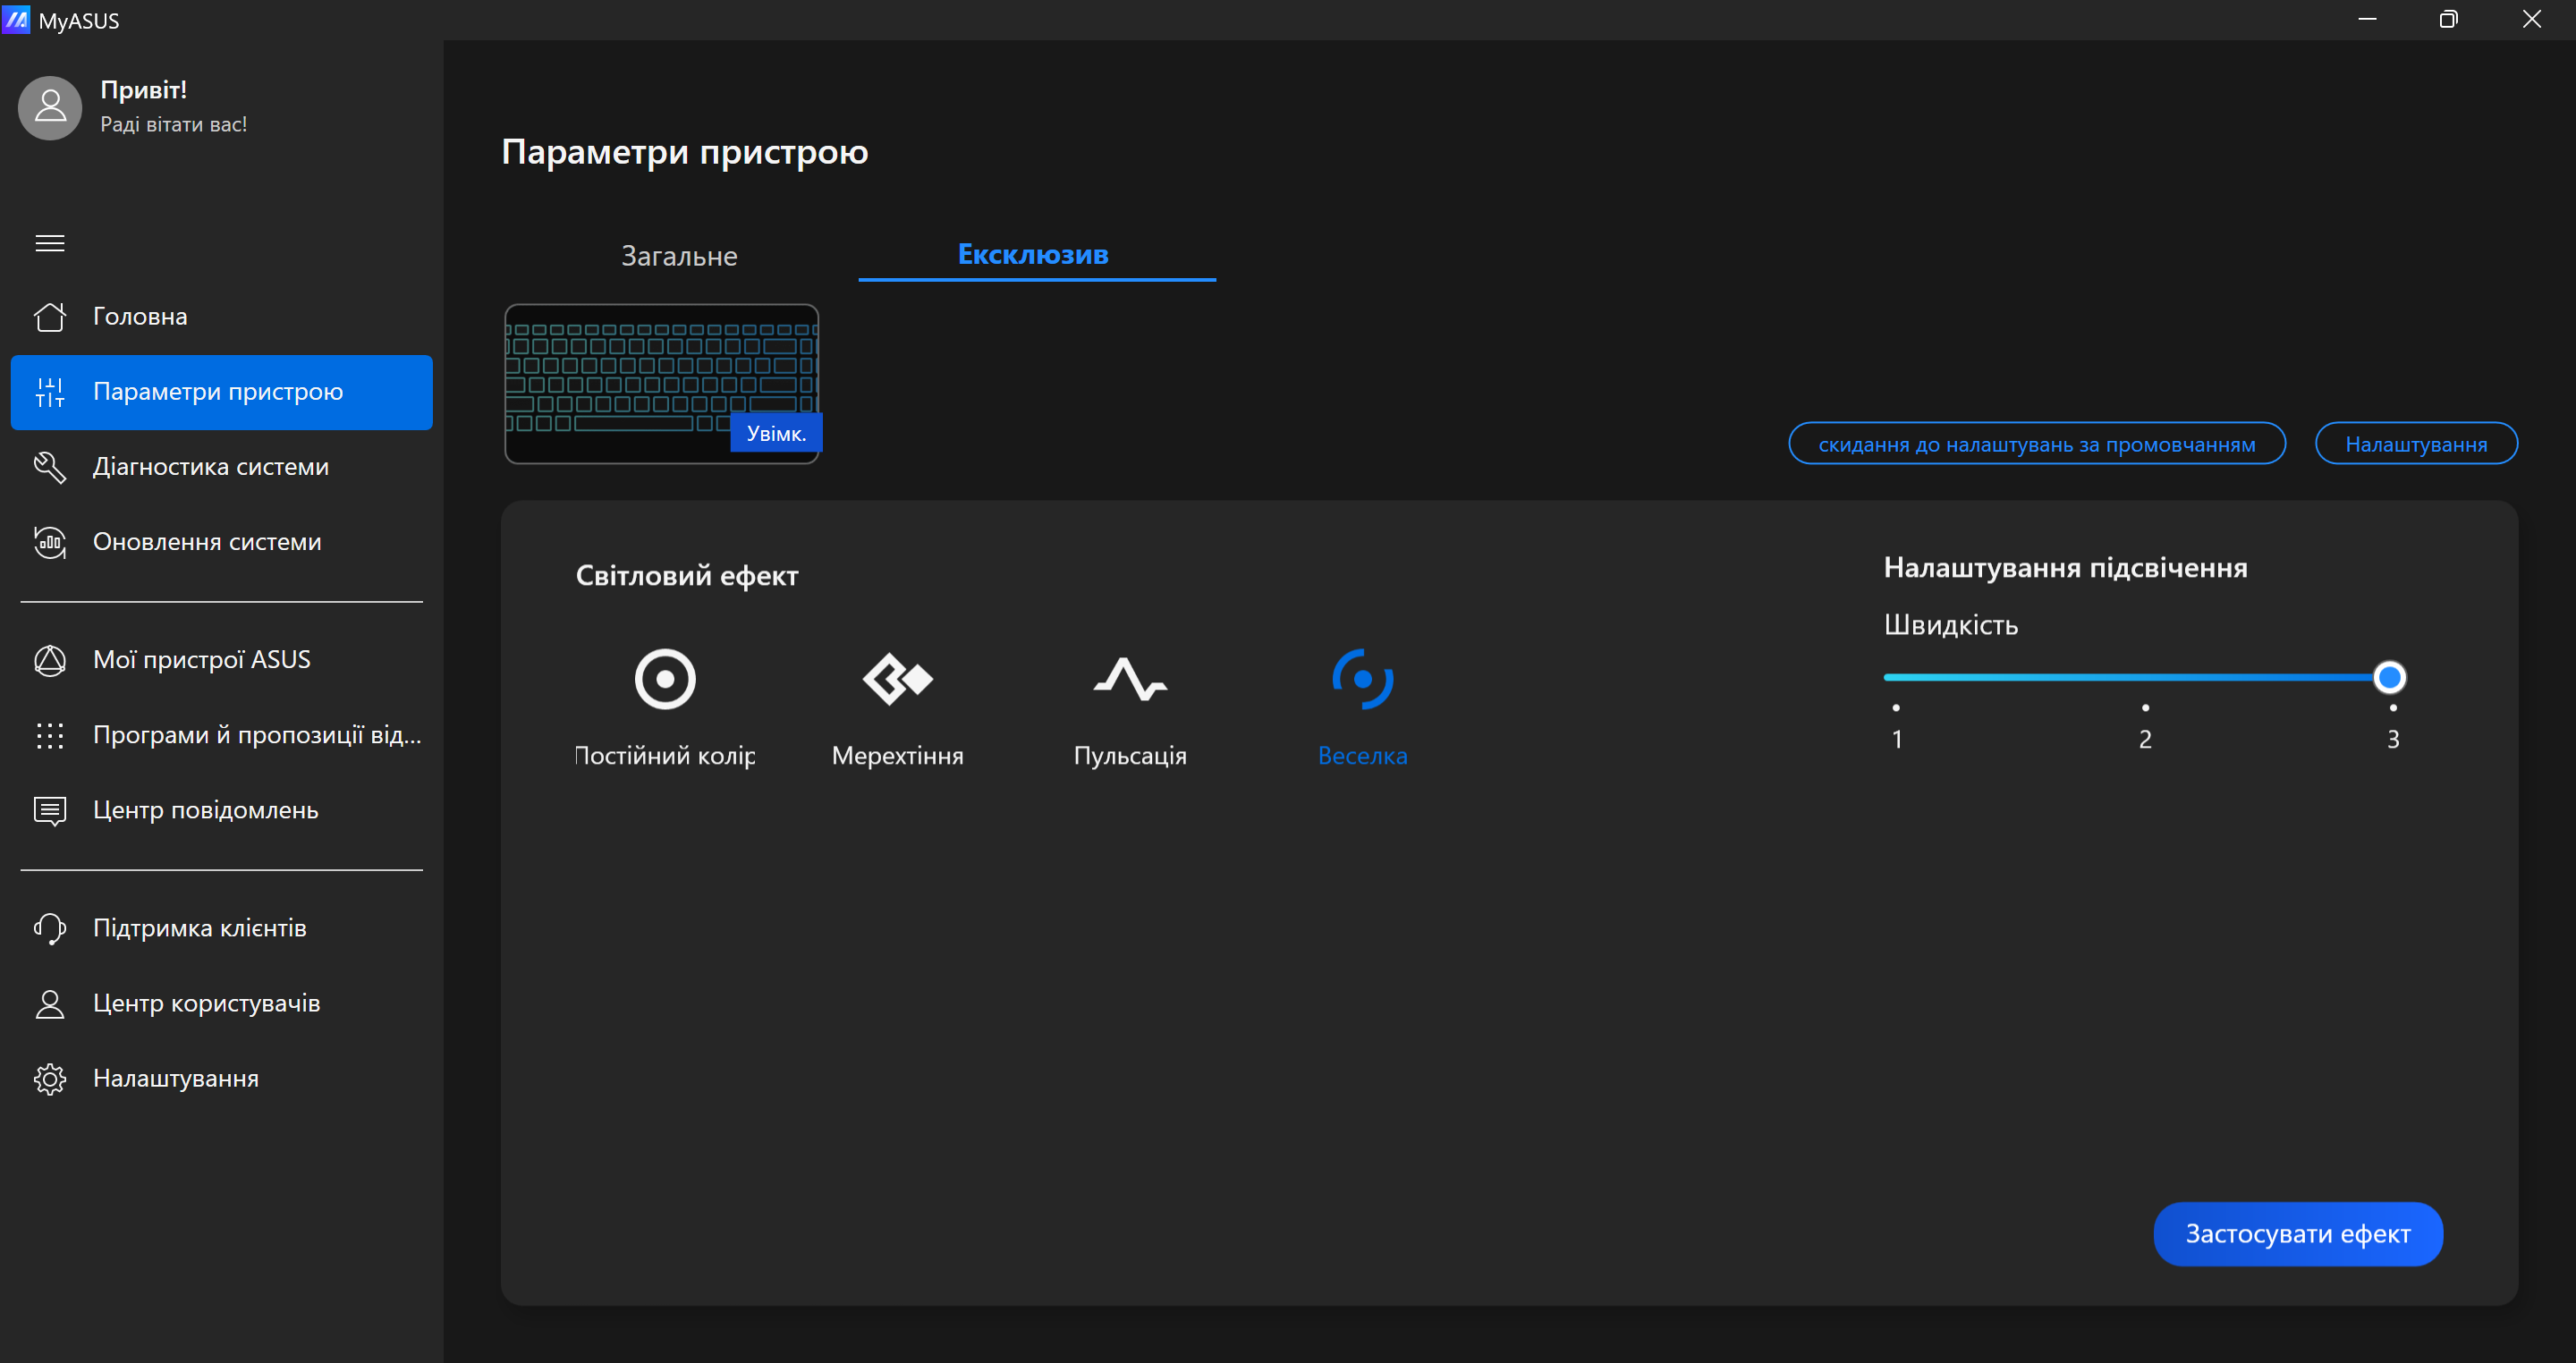
Task: Open Підтримка клієнтів in the sidebar
Action: pos(199,928)
